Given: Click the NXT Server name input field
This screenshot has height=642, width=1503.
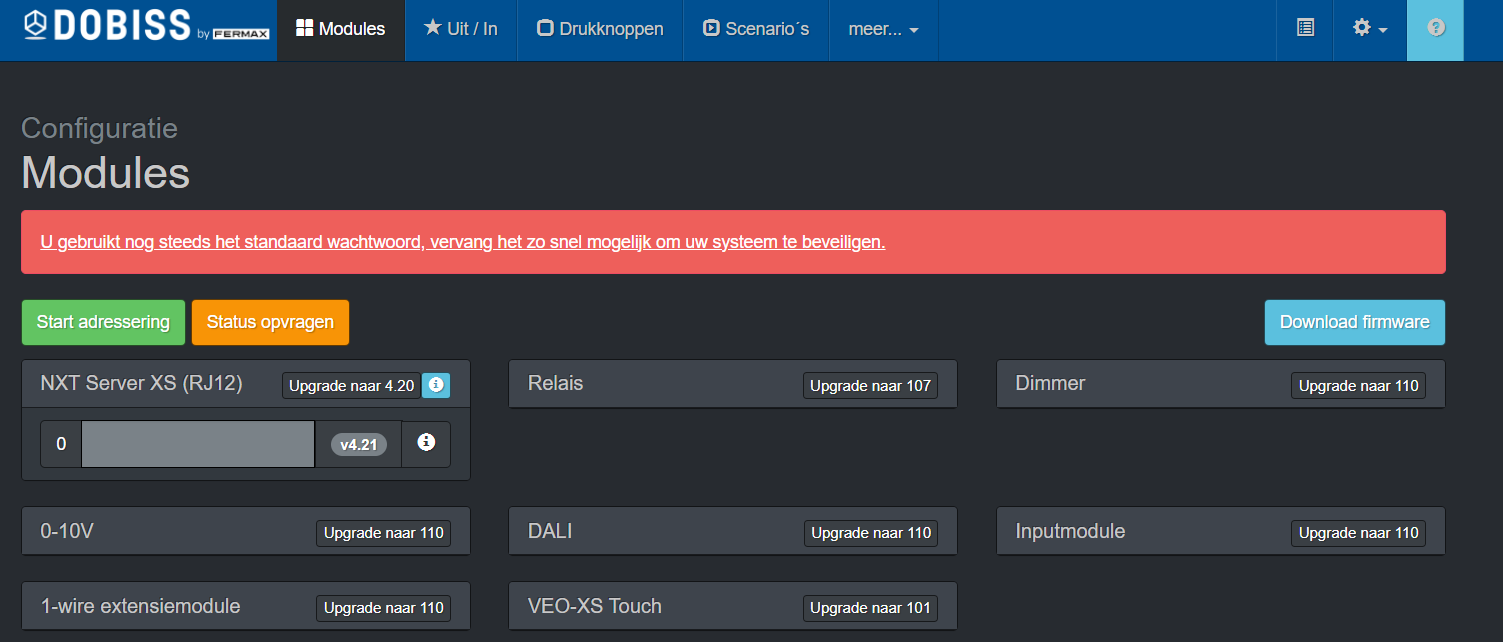Looking at the screenshot, I should [x=198, y=444].
